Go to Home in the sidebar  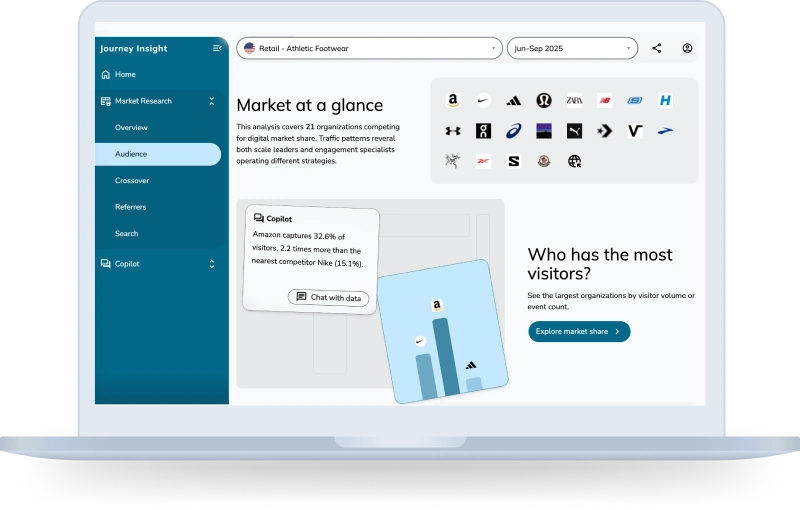point(125,74)
